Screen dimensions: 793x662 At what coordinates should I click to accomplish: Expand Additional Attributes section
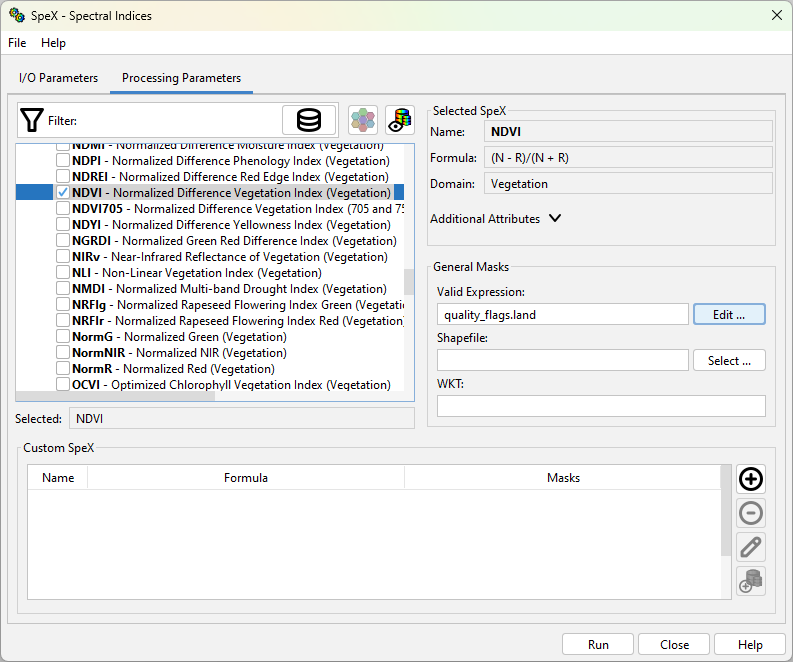coord(555,219)
